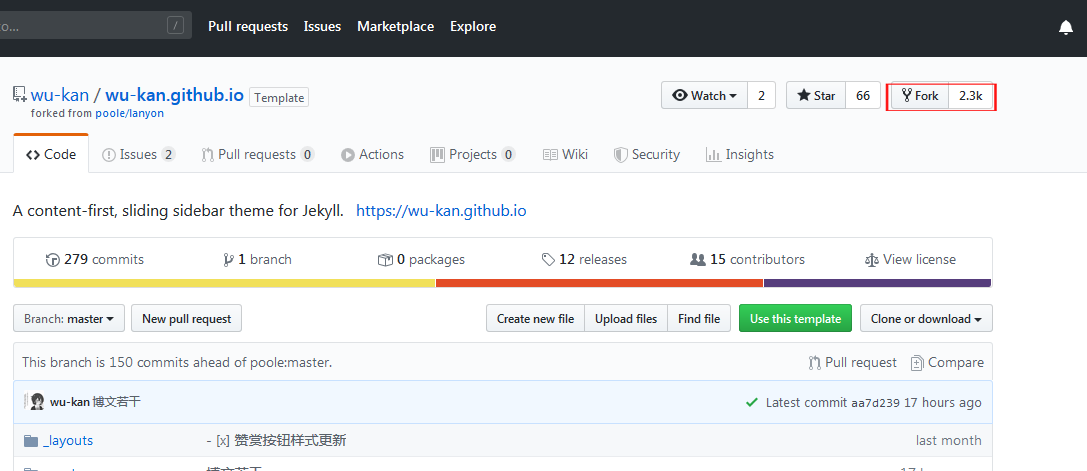This screenshot has width=1087, height=471.
Task: View the 2.3k fork count
Action: 971,96
